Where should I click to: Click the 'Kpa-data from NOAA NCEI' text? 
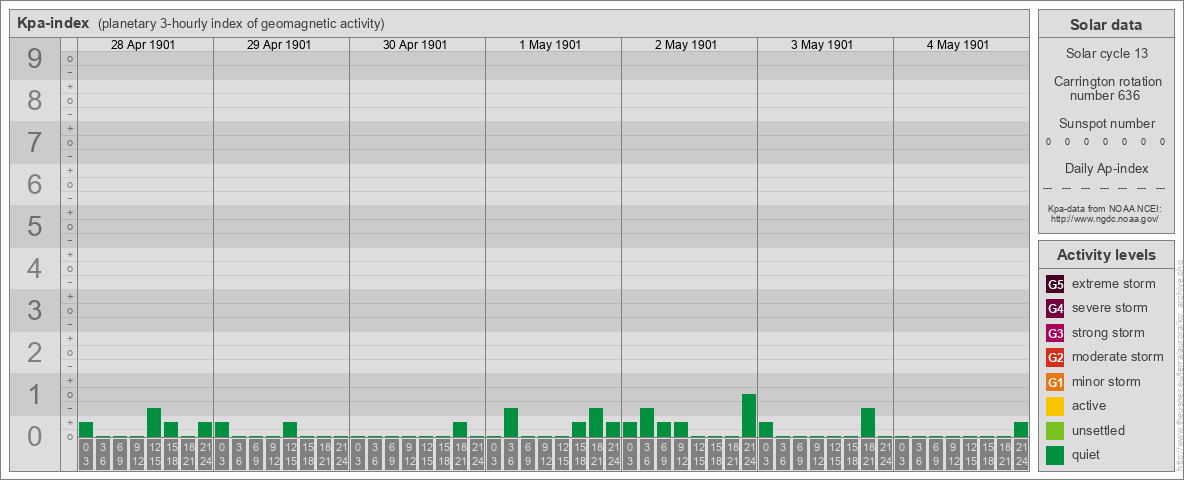1104,208
